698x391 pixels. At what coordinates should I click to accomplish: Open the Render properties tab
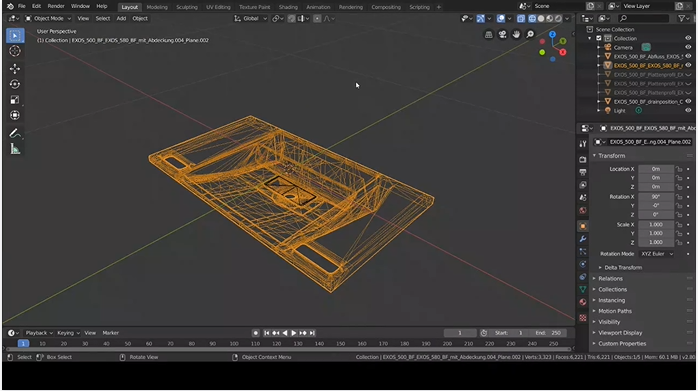click(583, 159)
